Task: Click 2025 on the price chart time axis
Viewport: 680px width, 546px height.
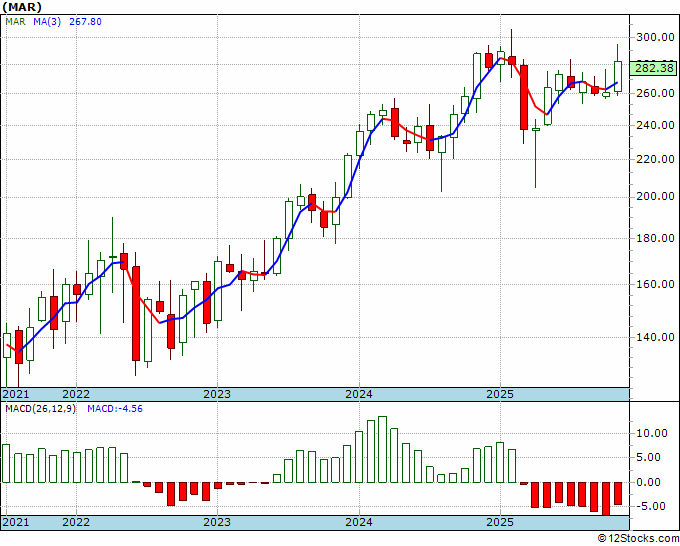Action: (500, 394)
